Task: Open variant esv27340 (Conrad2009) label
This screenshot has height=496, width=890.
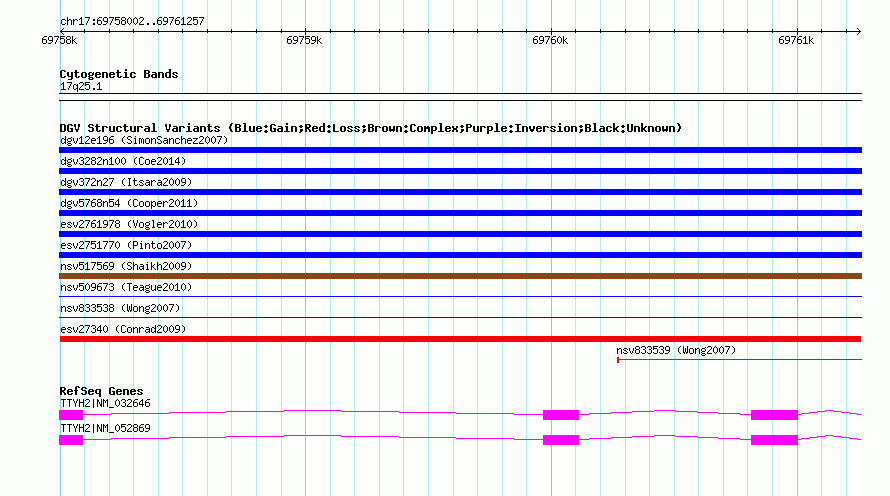Action: tap(123, 329)
